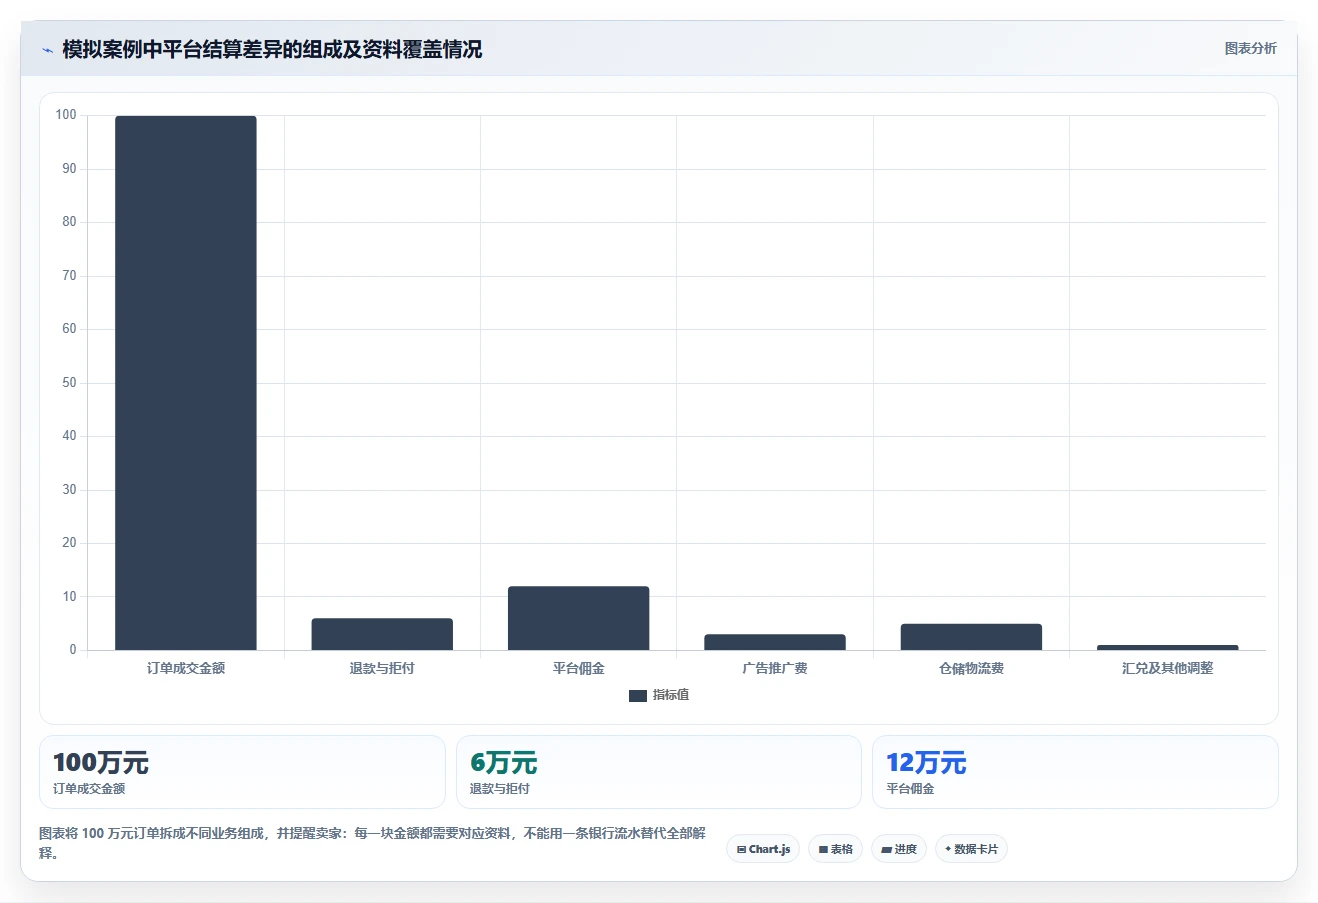
Task: Click the 进度 tag chip
Action: (x=899, y=849)
